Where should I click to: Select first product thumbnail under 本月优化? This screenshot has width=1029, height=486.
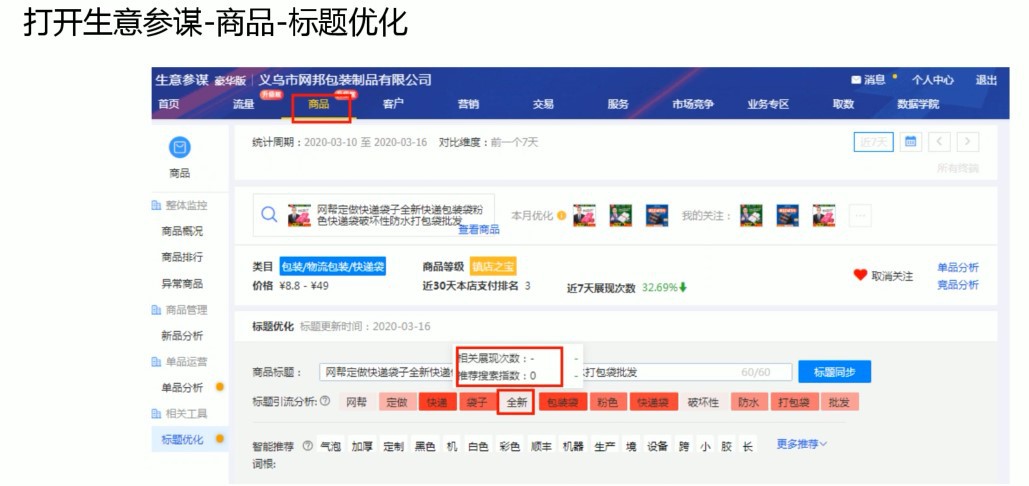(x=585, y=215)
